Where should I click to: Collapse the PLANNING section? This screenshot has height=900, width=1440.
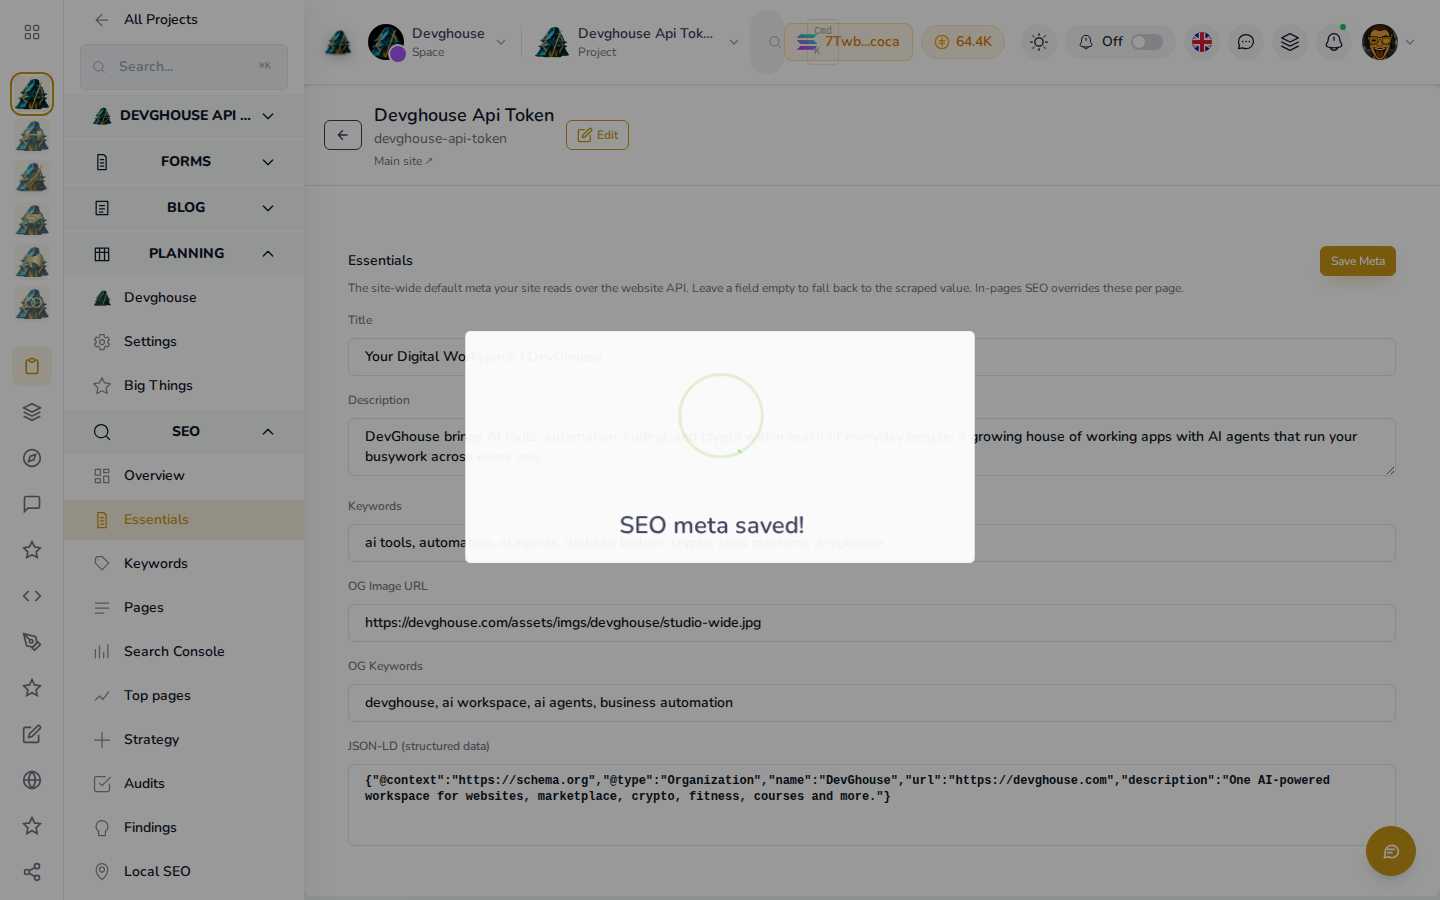pyautogui.click(x=184, y=254)
